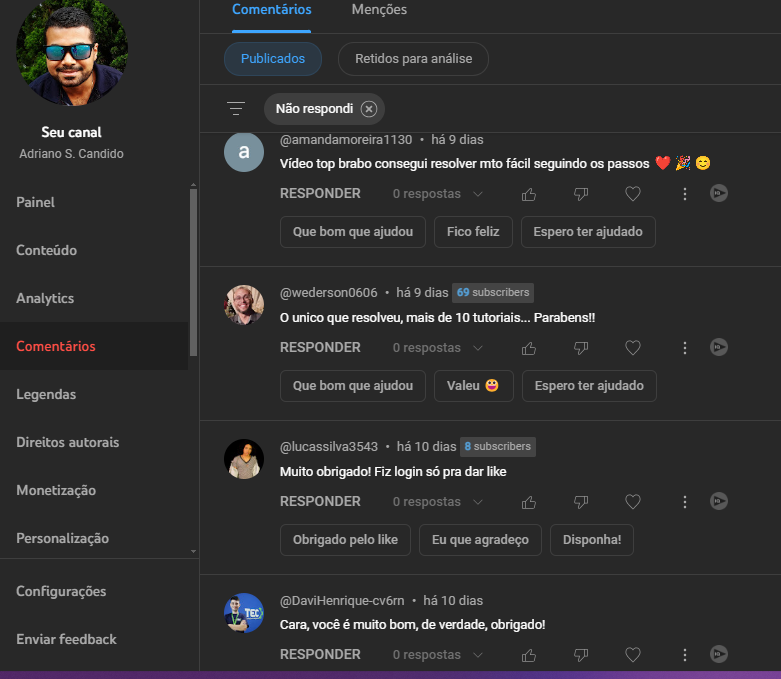Remove the Não respondi filter chip
Image resolution: width=781 pixels, height=679 pixels.
(x=369, y=109)
